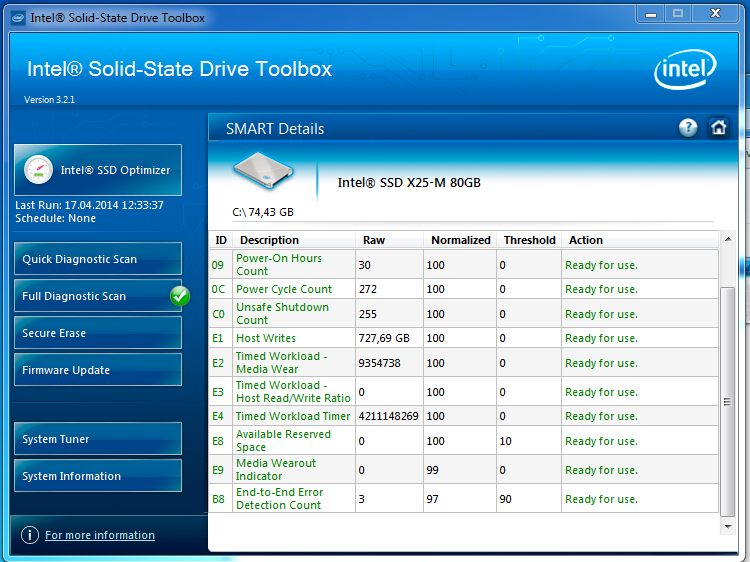Viewport: 750px width, 562px height.
Task: Start Full Diagnostic Scan
Action: (x=98, y=296)
